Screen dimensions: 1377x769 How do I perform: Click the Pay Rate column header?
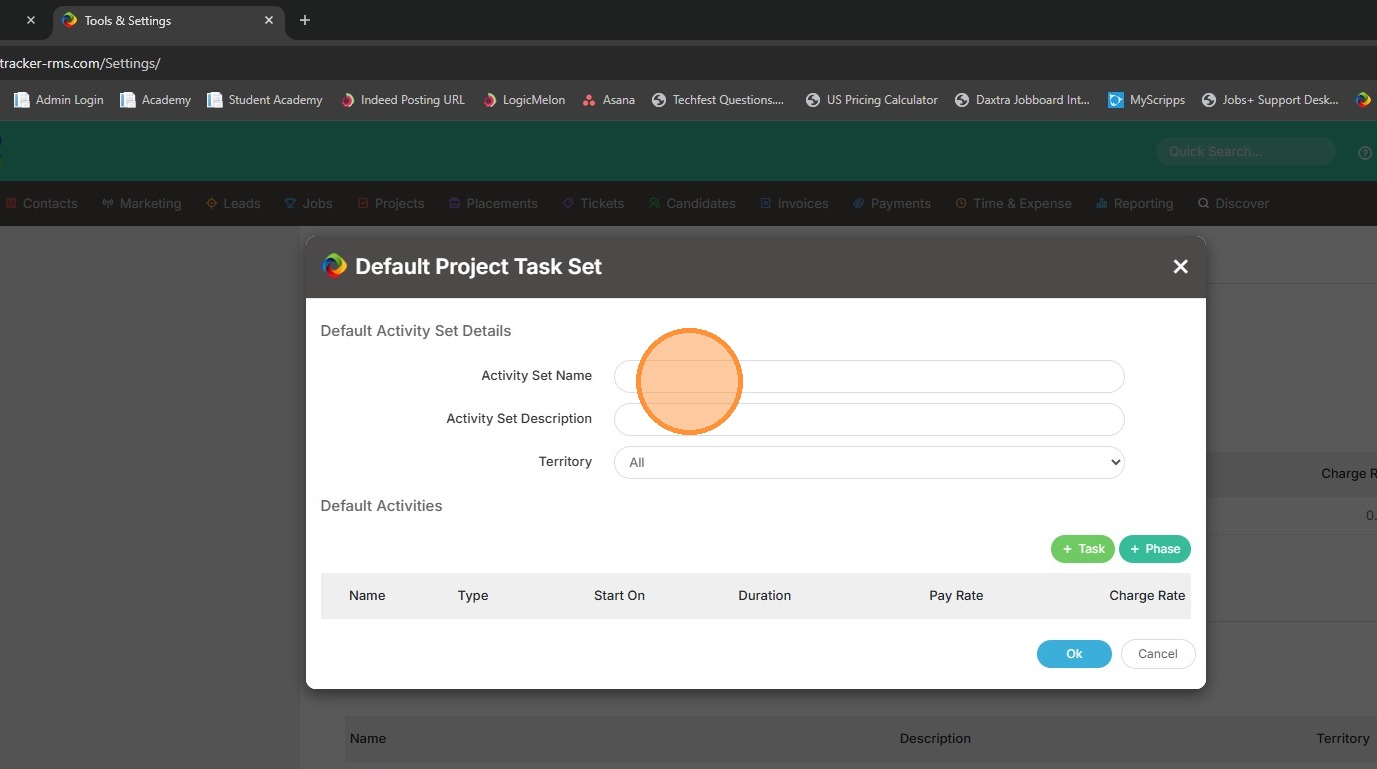point(956,596)
